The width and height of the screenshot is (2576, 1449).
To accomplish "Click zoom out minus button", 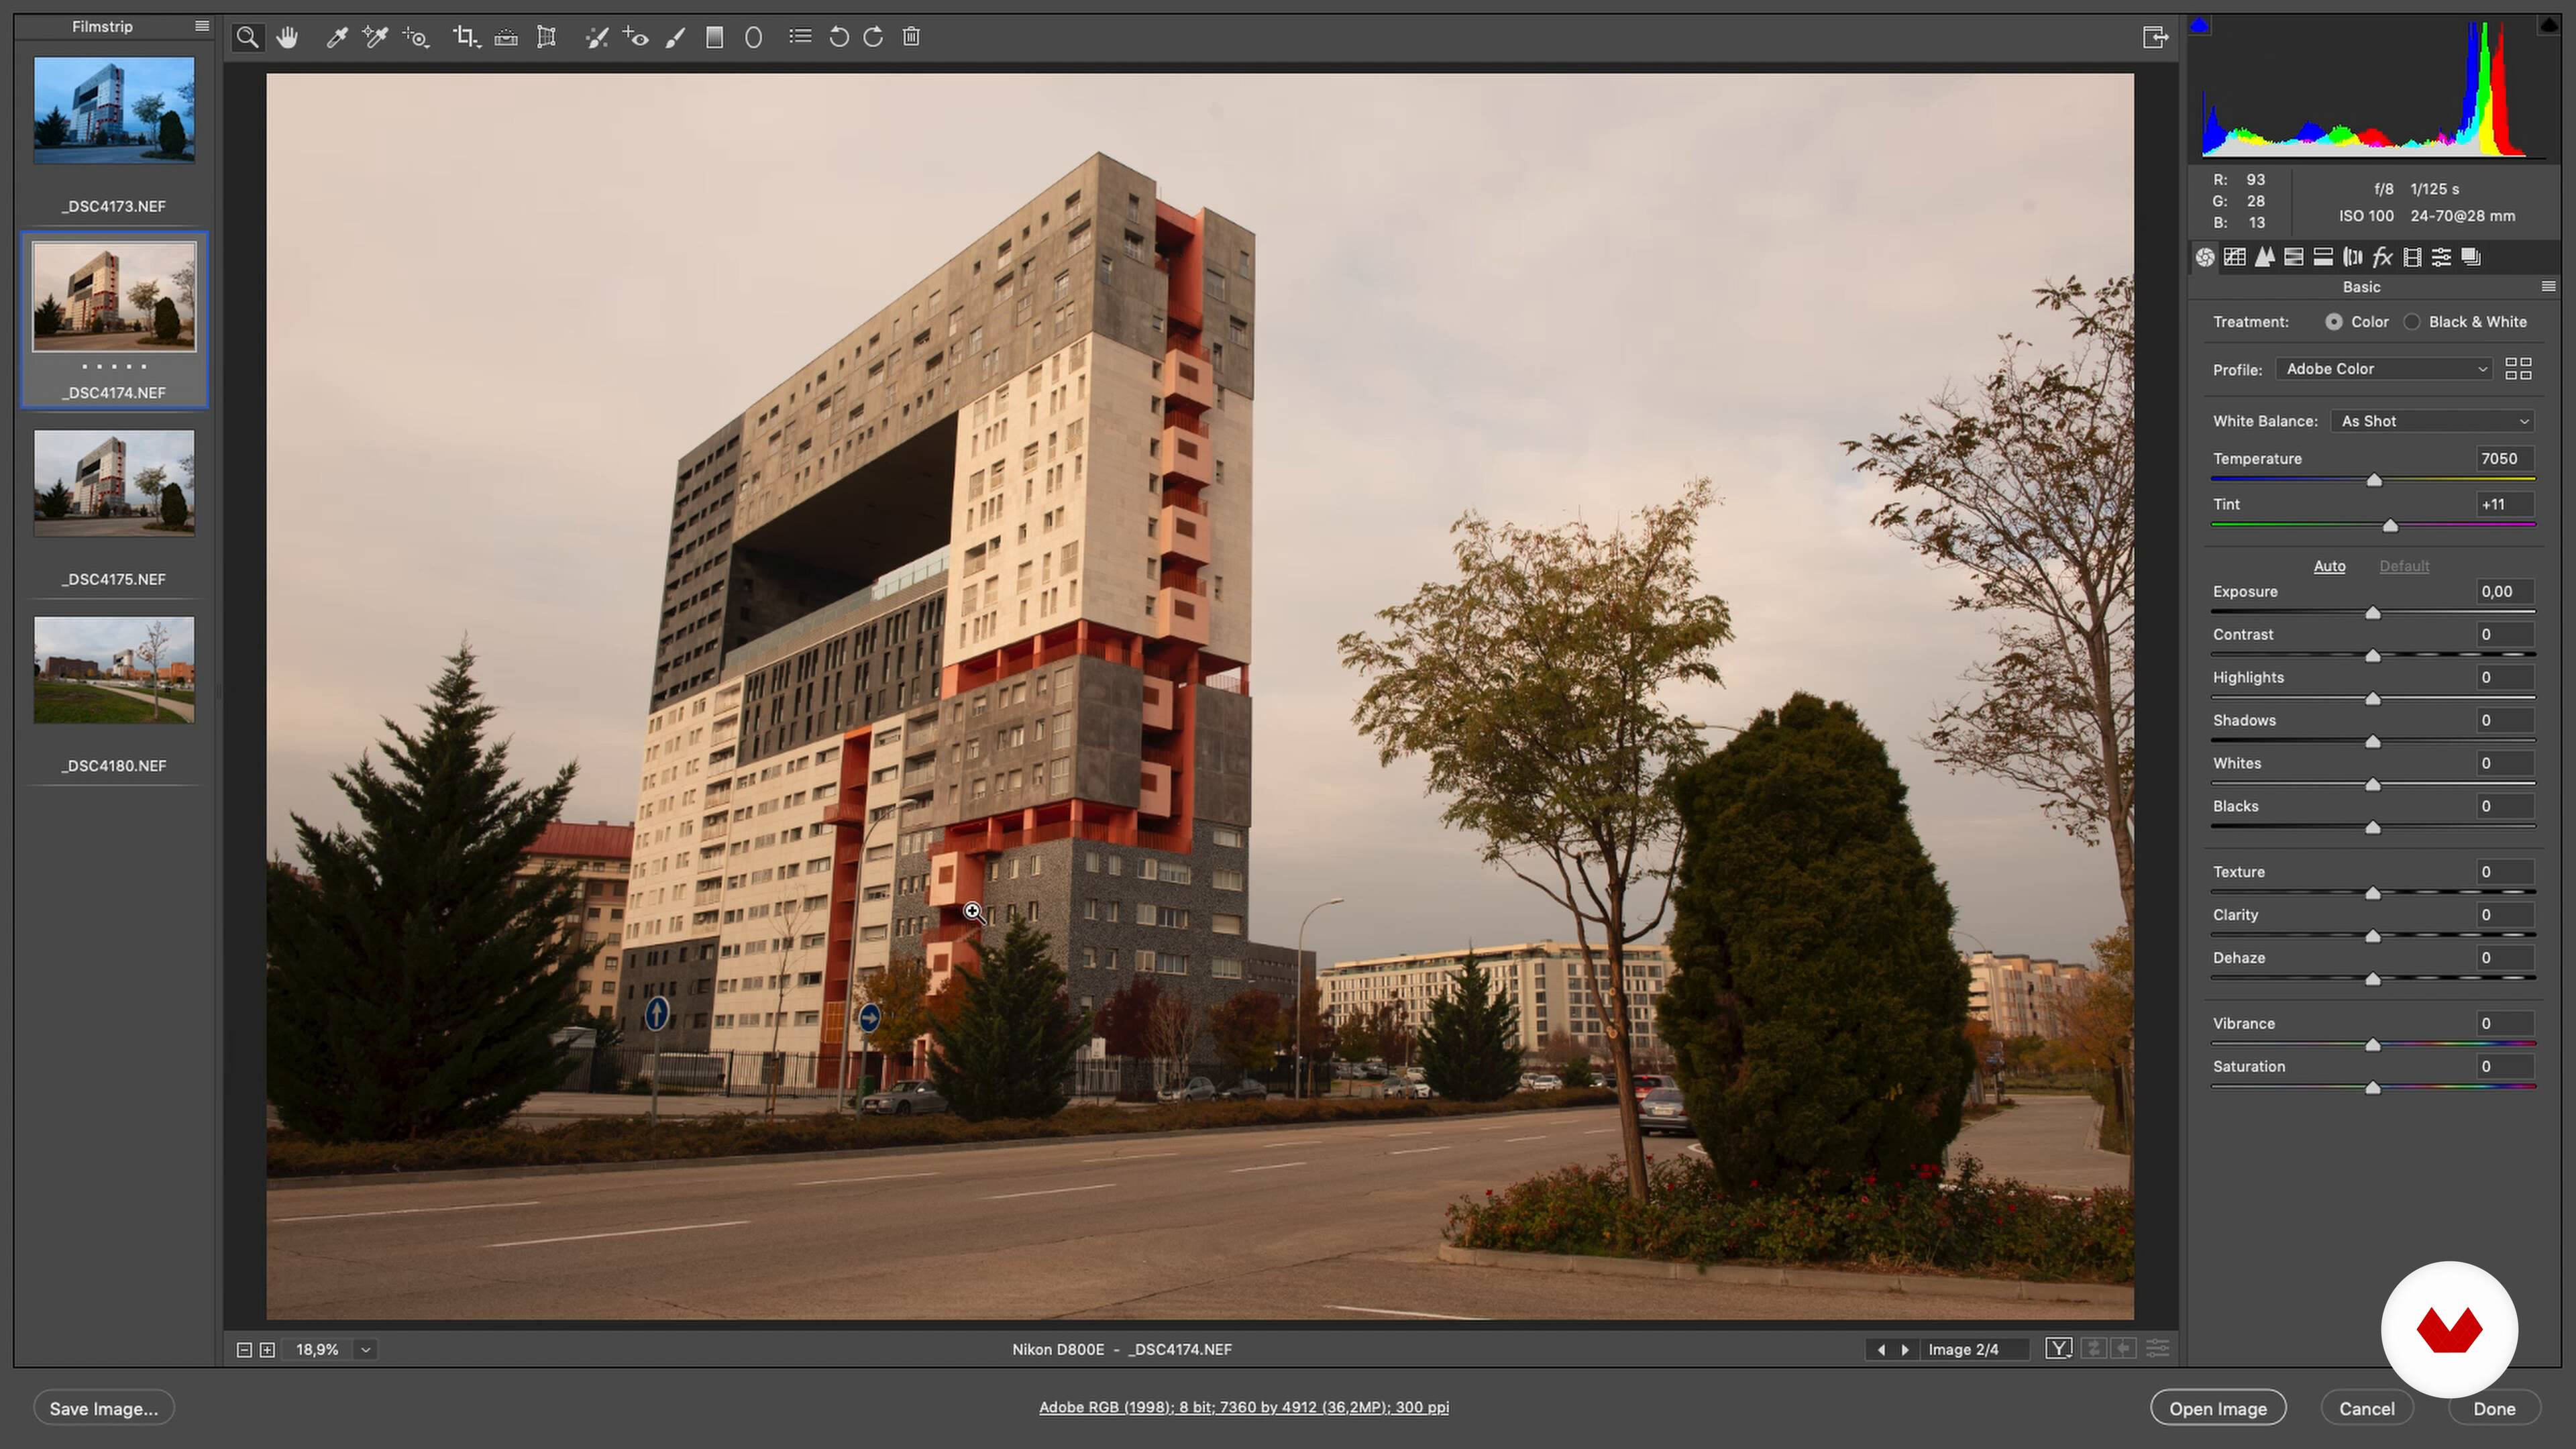I will 244,1350.
